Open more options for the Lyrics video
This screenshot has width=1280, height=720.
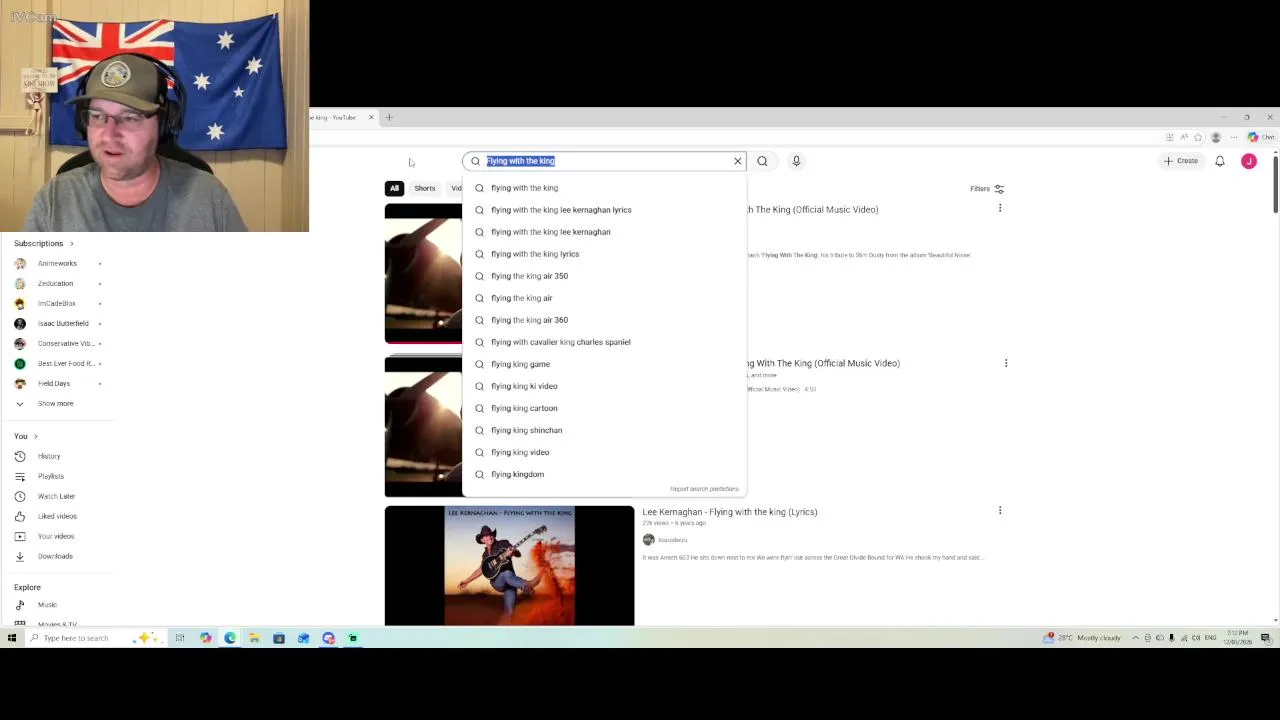point(1000,511)
